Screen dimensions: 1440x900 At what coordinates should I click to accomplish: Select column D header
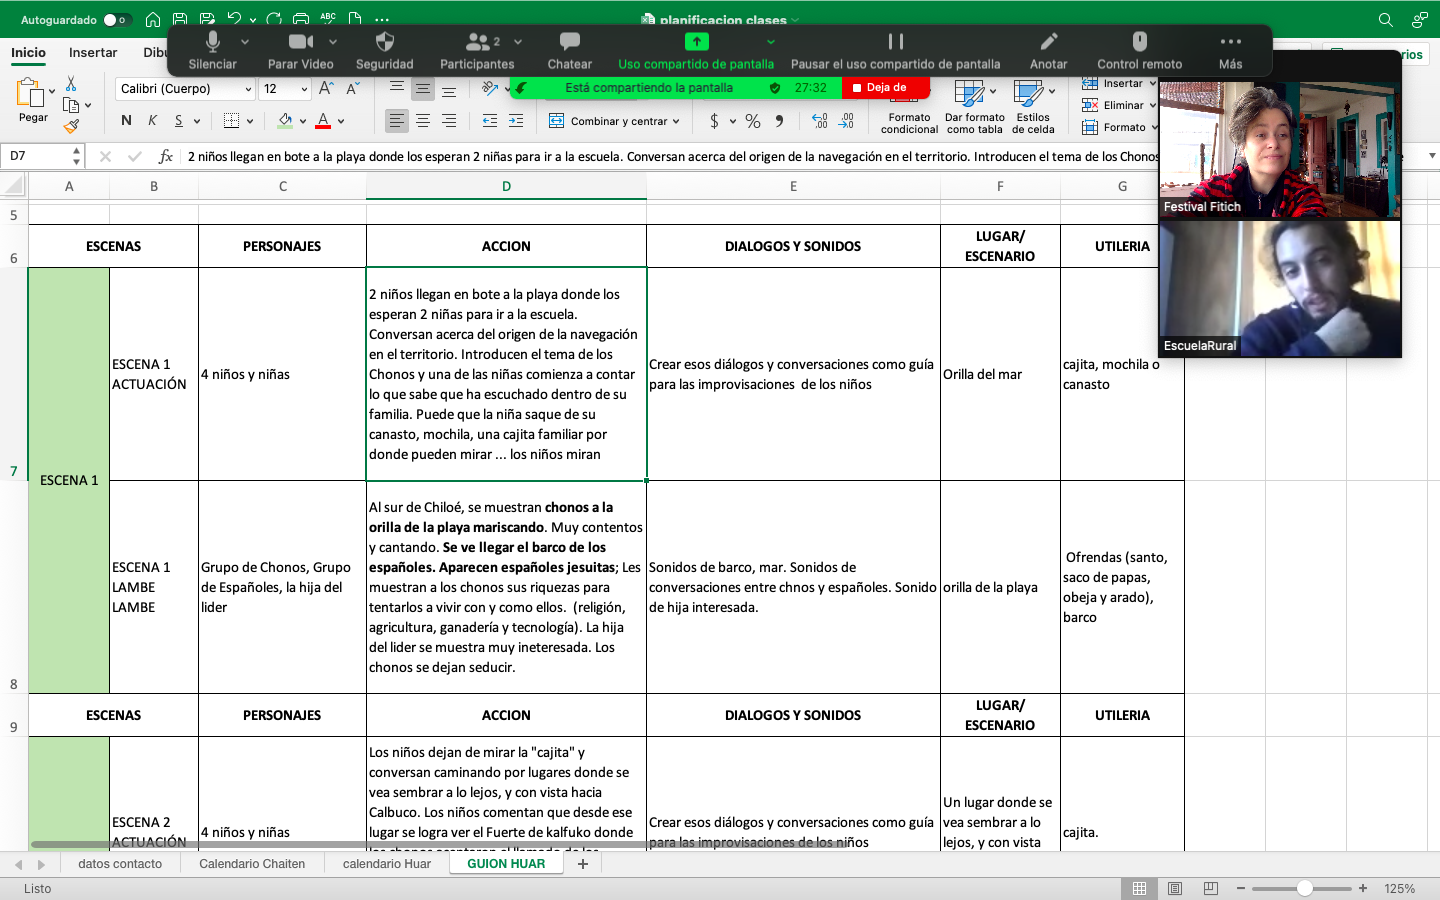coord(506,186)
